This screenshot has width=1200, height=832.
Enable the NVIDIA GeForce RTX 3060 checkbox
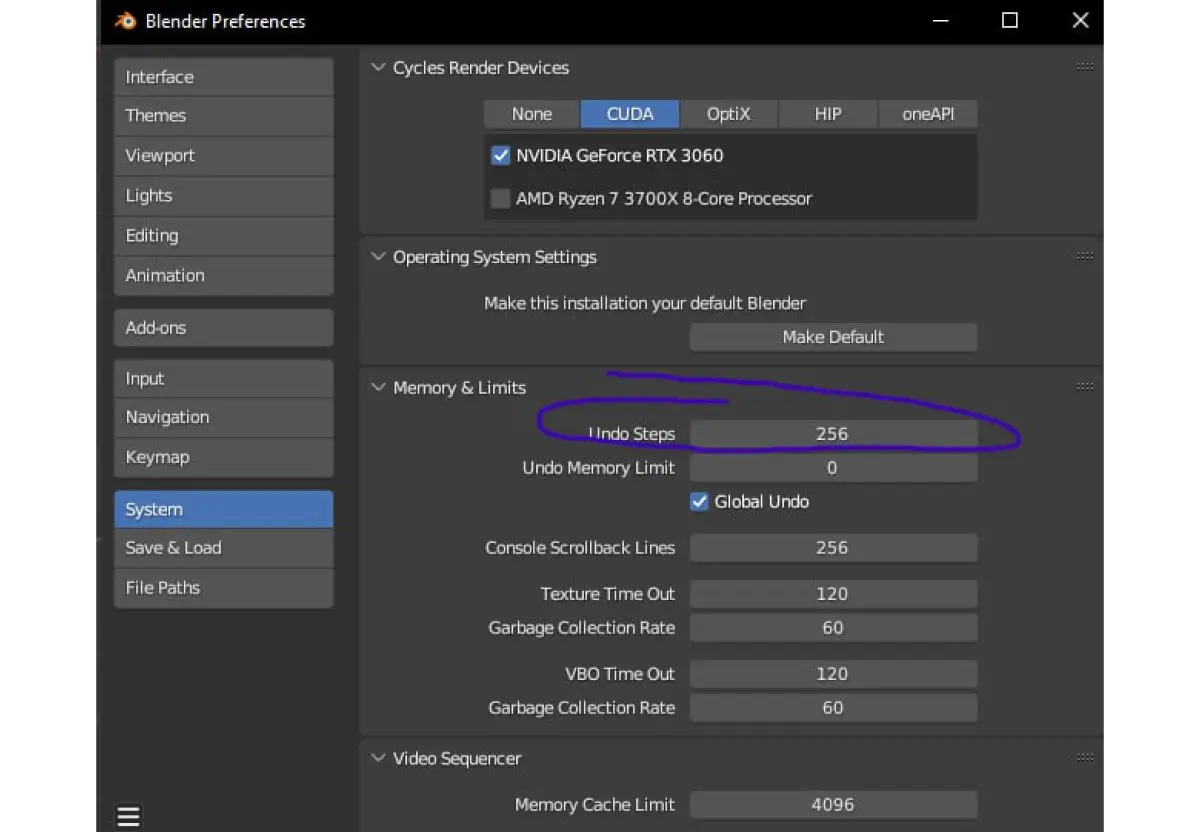pos(501,156)
